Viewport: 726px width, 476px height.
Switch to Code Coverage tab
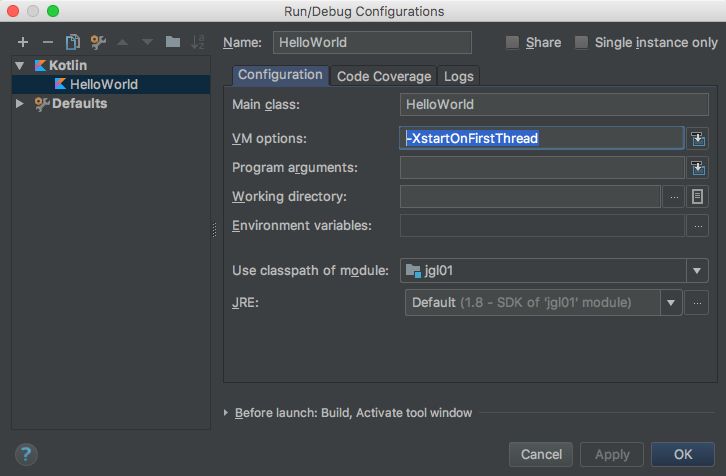point(384,76)
